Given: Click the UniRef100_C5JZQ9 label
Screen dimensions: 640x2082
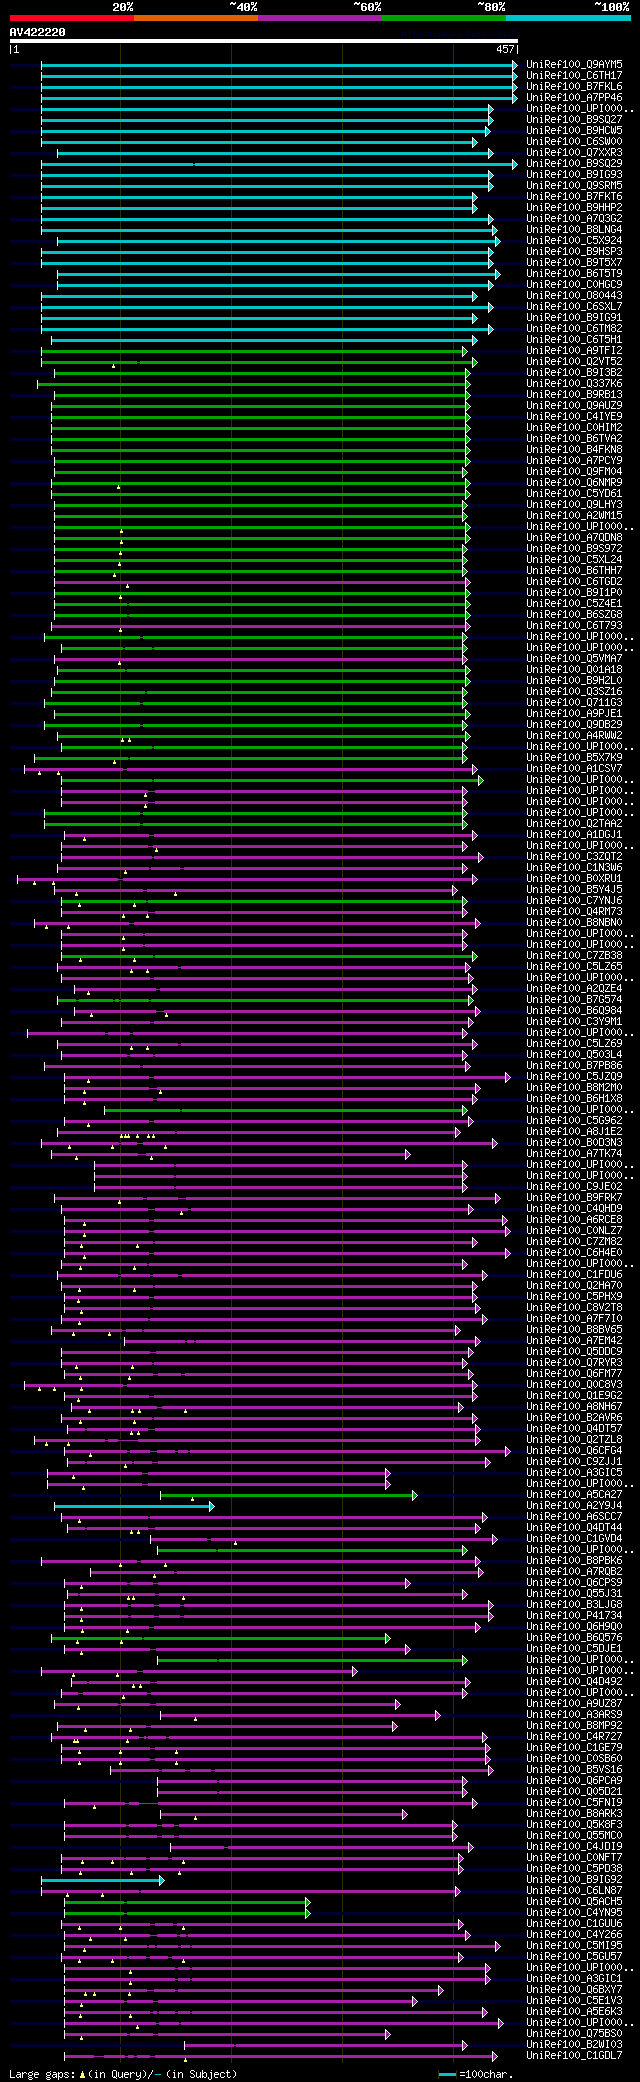Looking at the screenshot, I should [x=574, y=1076].
